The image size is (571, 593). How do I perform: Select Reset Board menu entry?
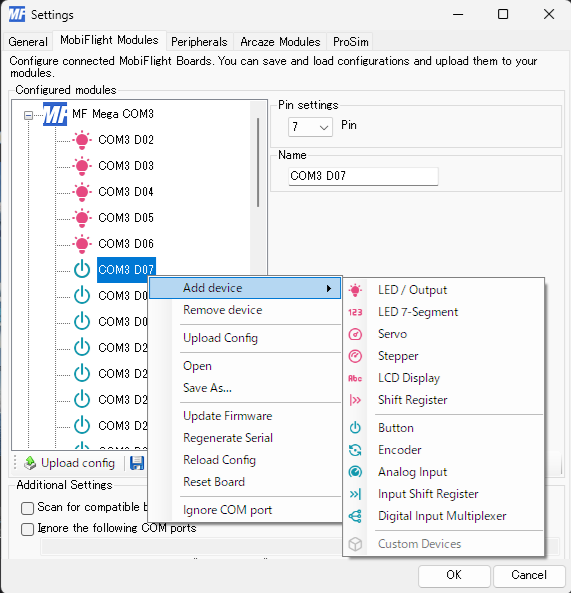tap(246, 482)
